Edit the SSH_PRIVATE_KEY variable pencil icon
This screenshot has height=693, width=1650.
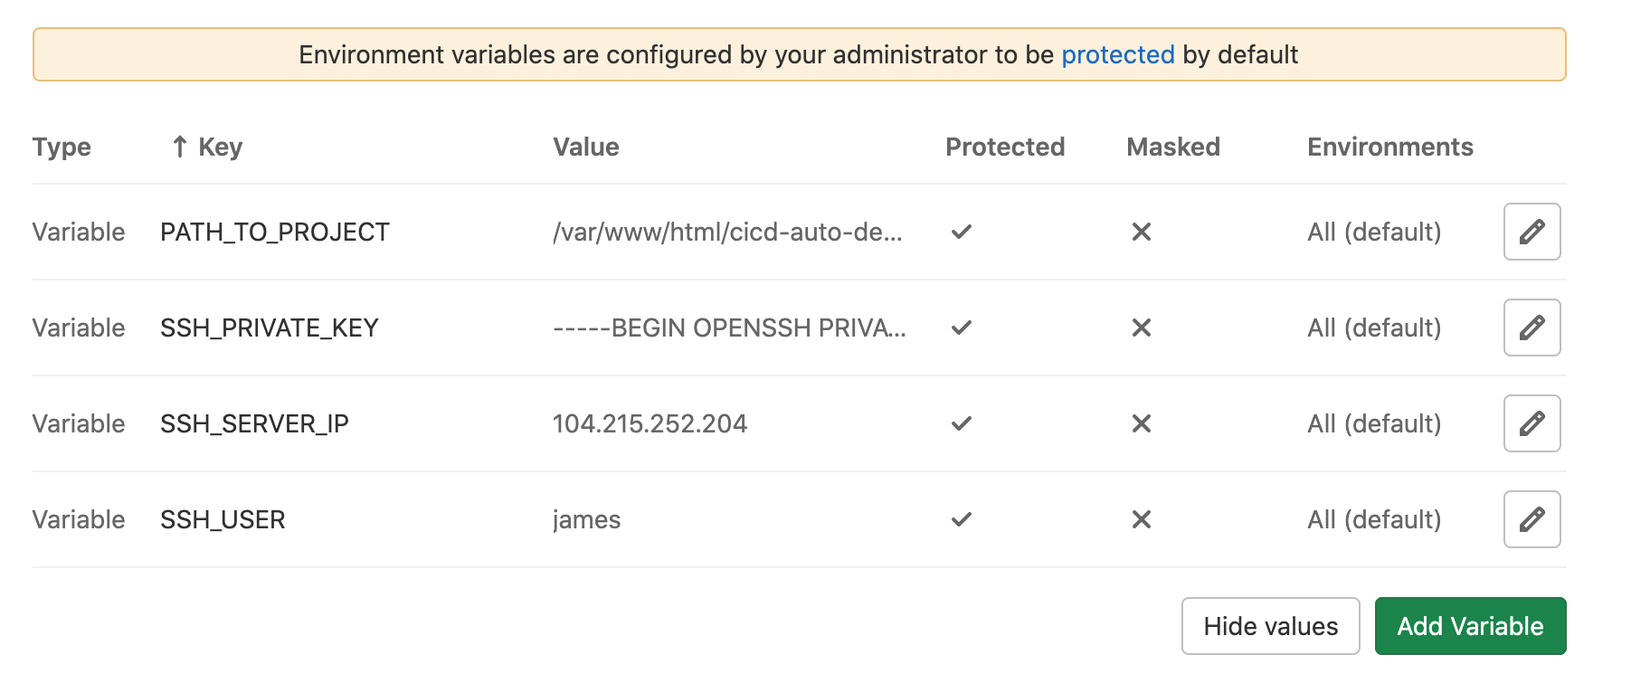pyautogui.click(x=1531, y=328)
